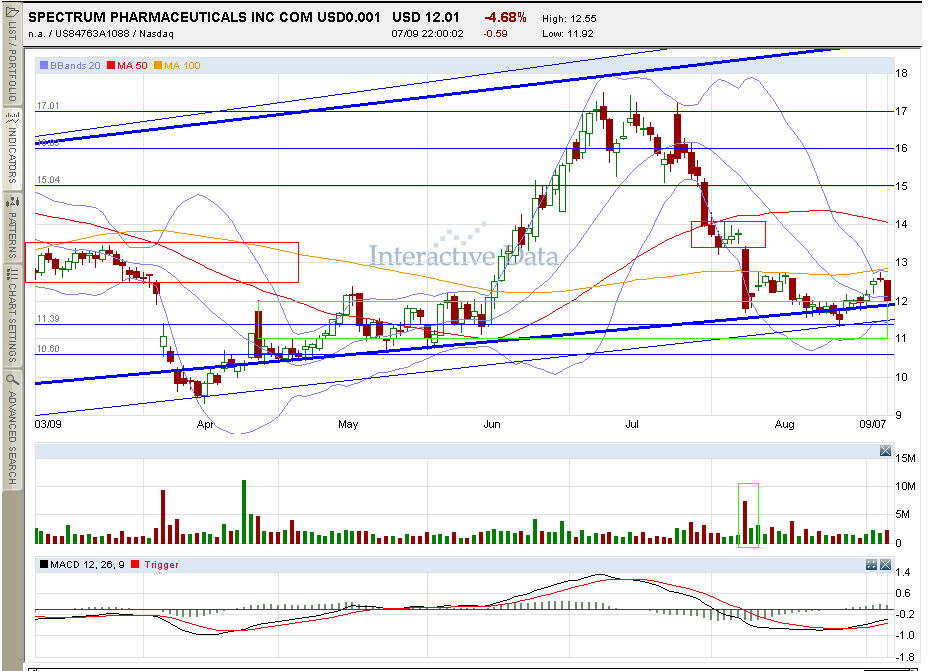Image resolution: width=928 pixels, height=671 pixels.
Task: Click the Jul marker on date axis
Action: coord(632,424)
